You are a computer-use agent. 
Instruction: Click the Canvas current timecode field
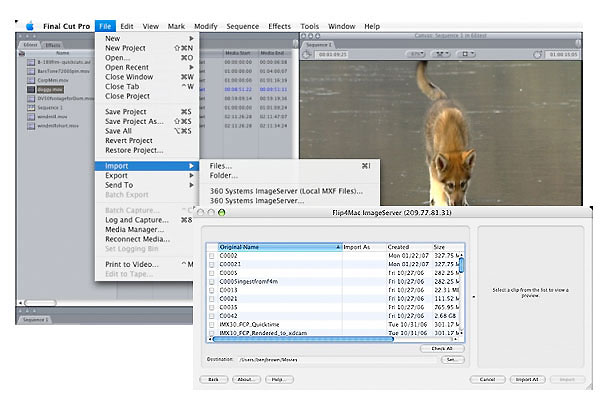(332, 54)
